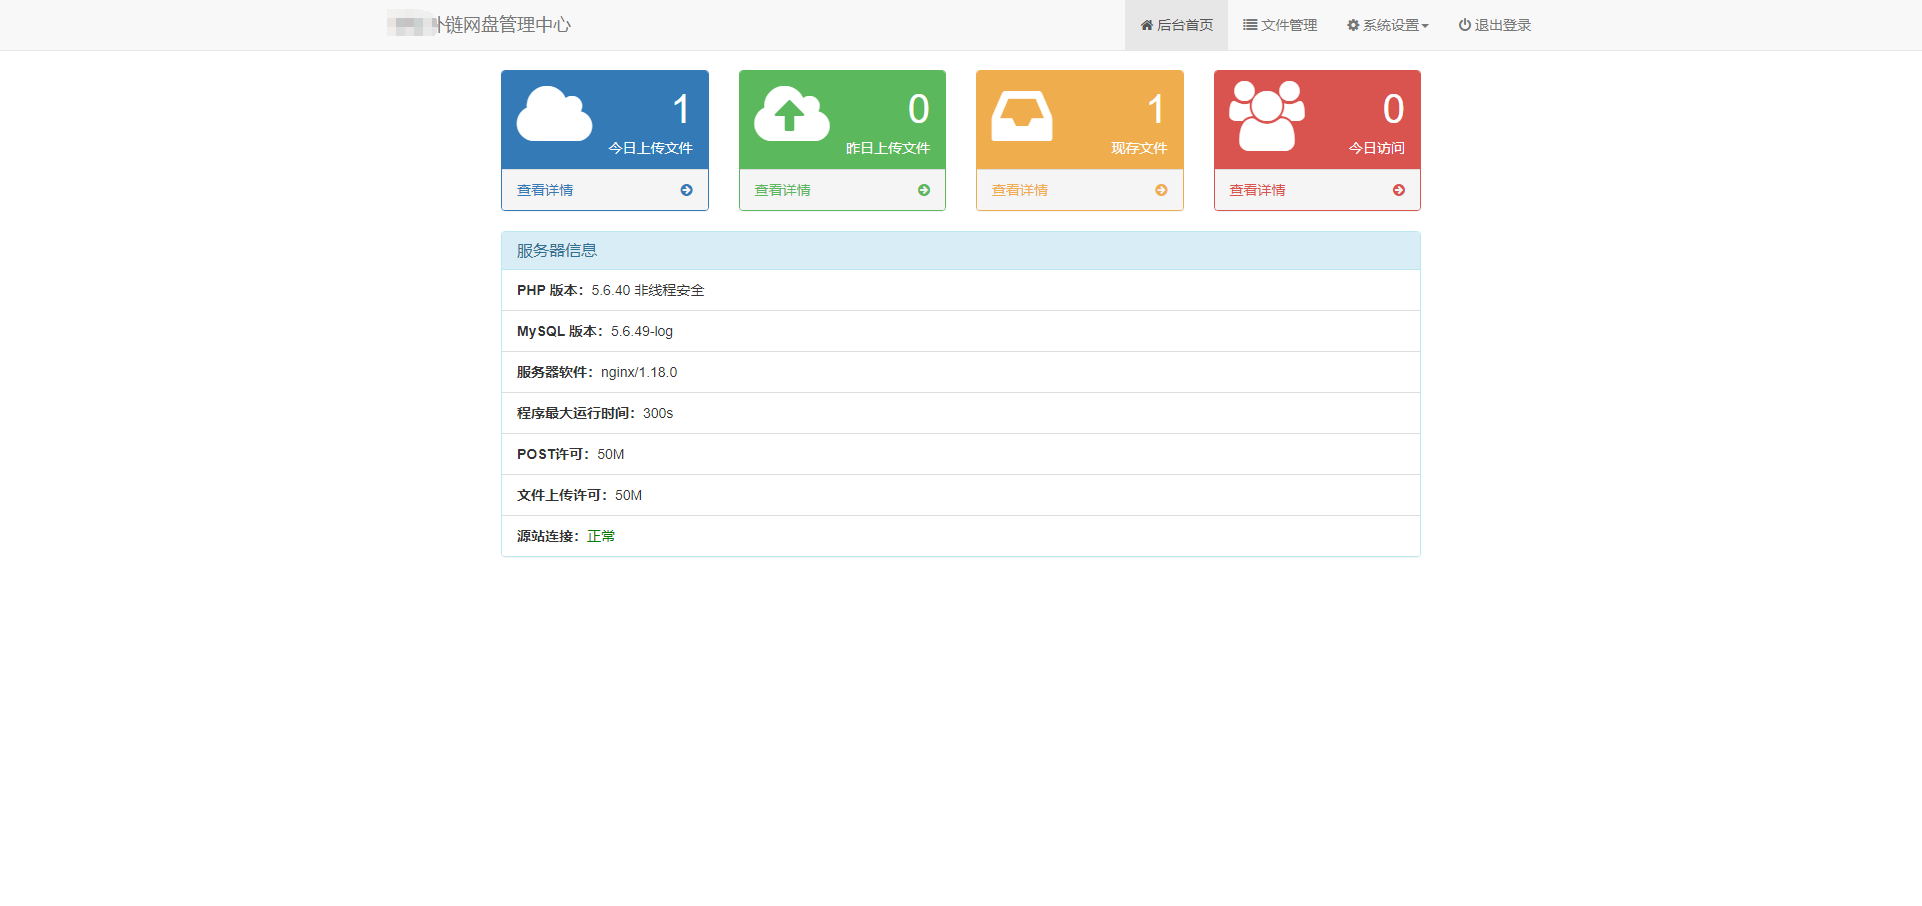The width and height of the screenshot is (1922, 906).
Task: Expand the 系统设置 dropdown menu
Action: (x=1387, y=25)
